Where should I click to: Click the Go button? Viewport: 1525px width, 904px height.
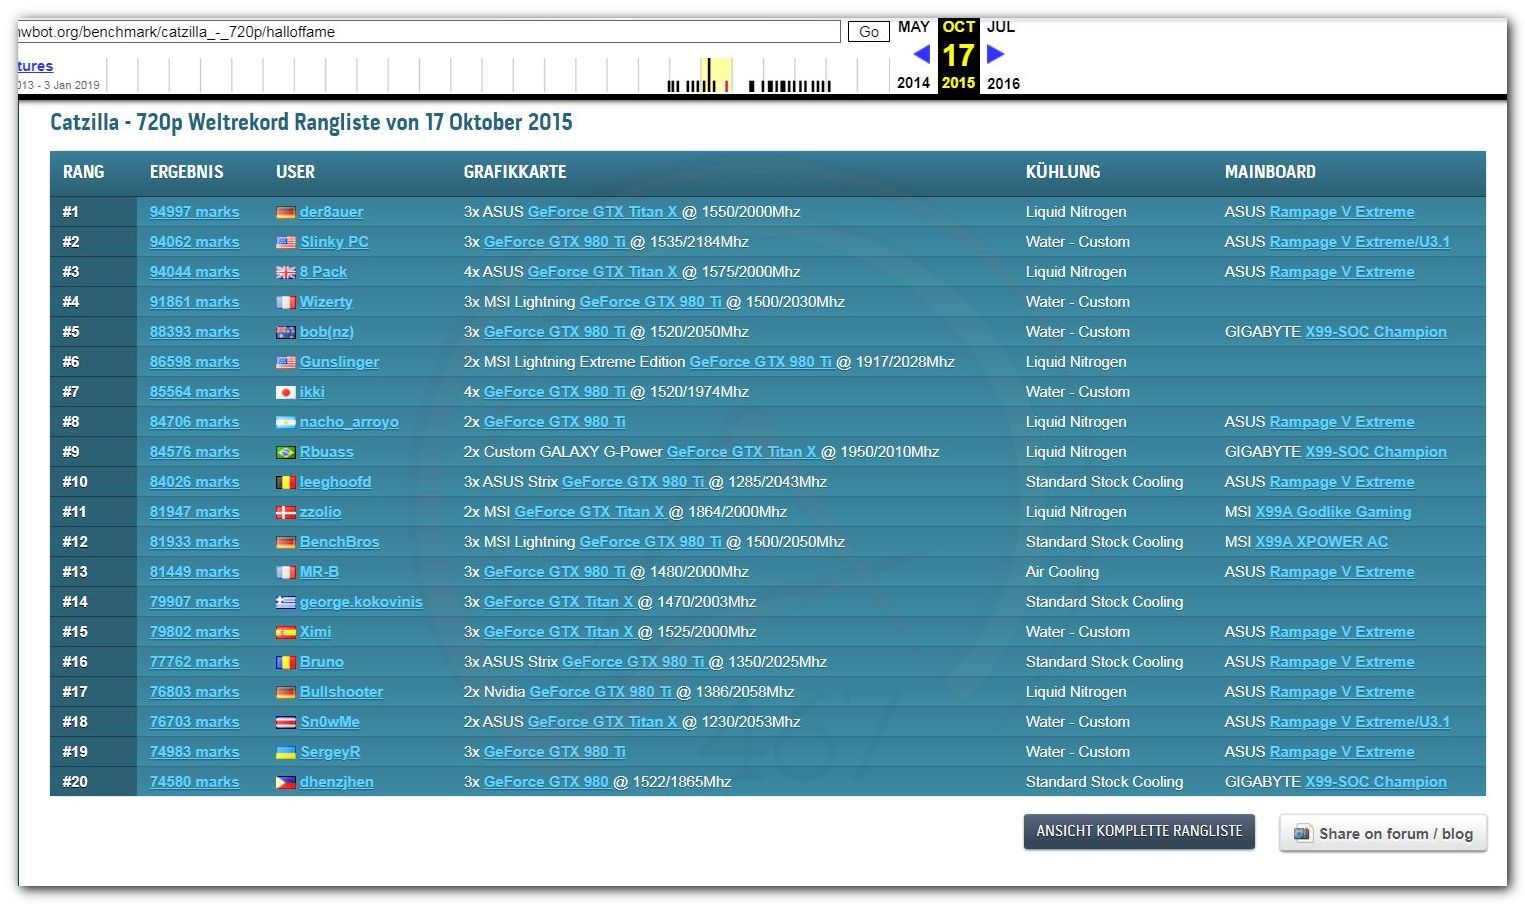click(869, 32)
